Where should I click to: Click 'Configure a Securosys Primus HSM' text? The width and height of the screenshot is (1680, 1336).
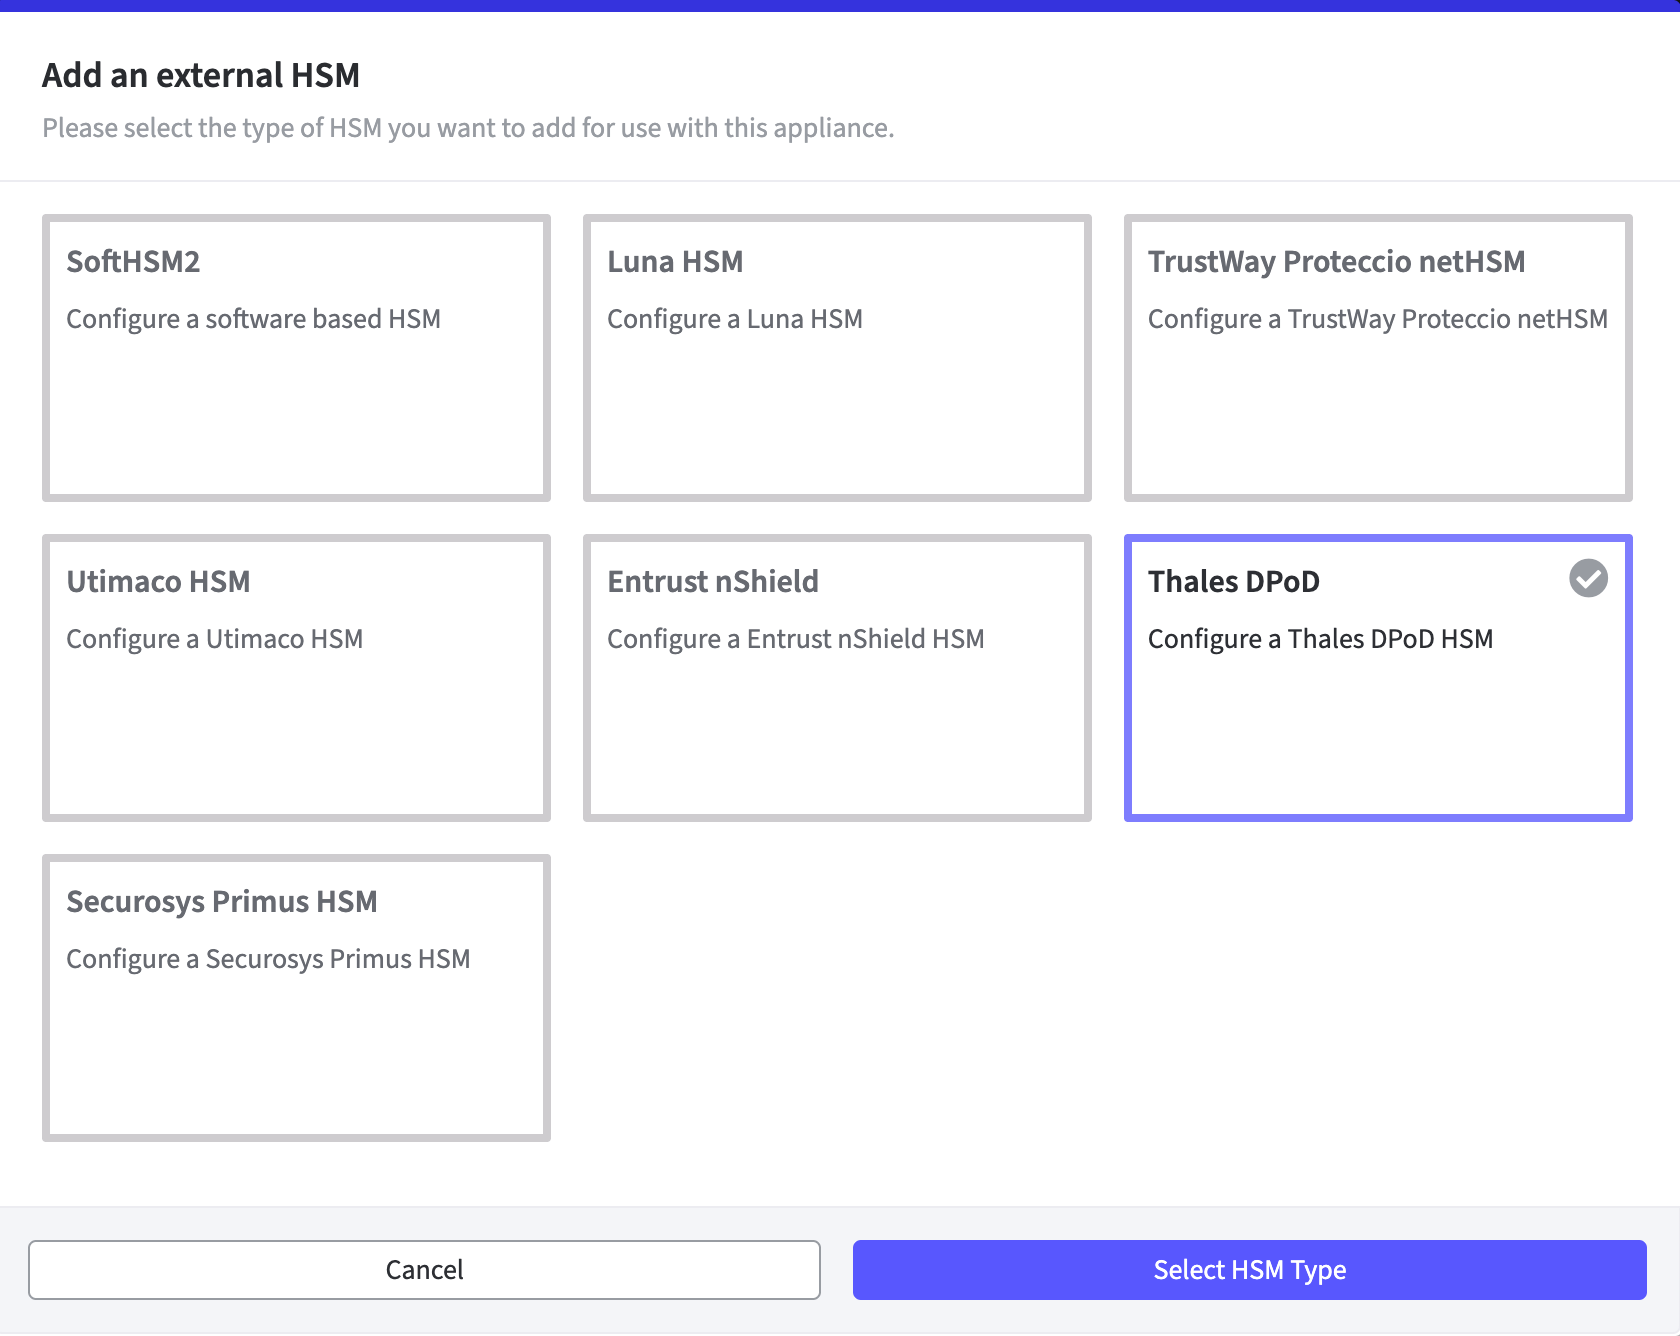point(268,959)
